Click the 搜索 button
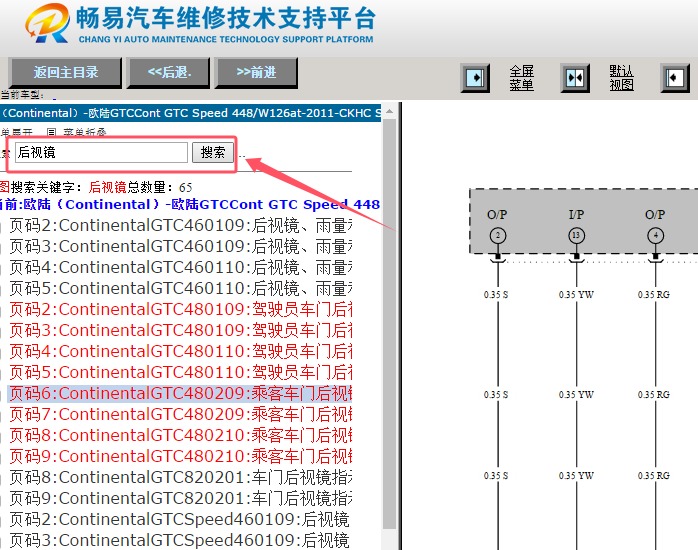The height and width of the screenshot is (550, 698). coord(213,153)
